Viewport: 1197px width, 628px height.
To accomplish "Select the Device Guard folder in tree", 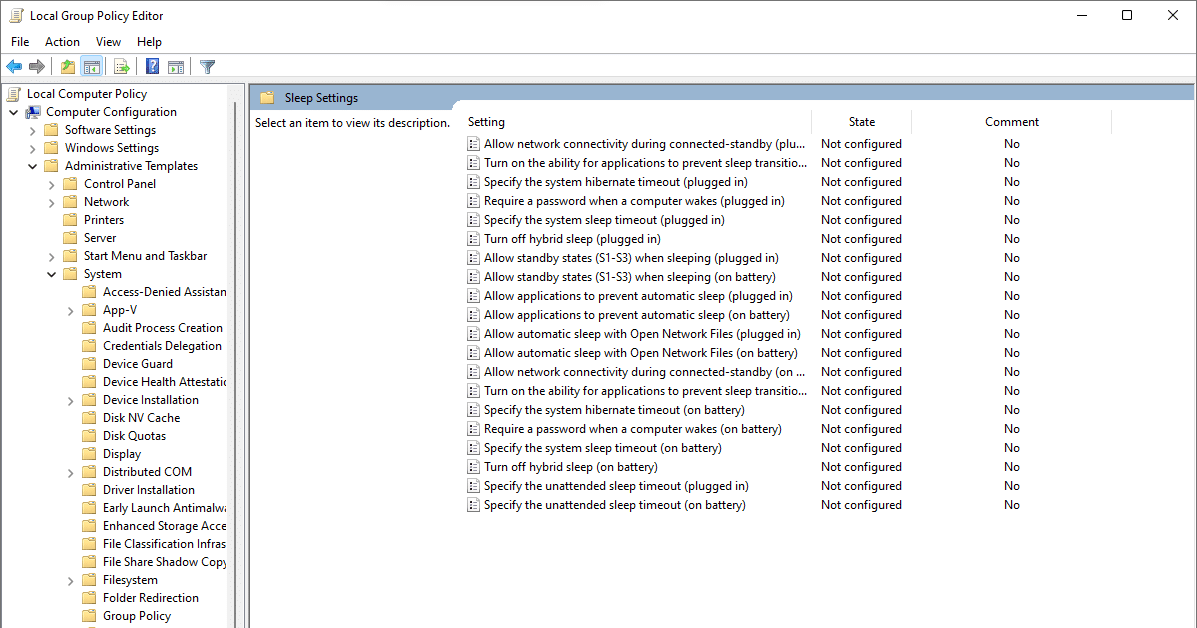I will click(137, 364).
